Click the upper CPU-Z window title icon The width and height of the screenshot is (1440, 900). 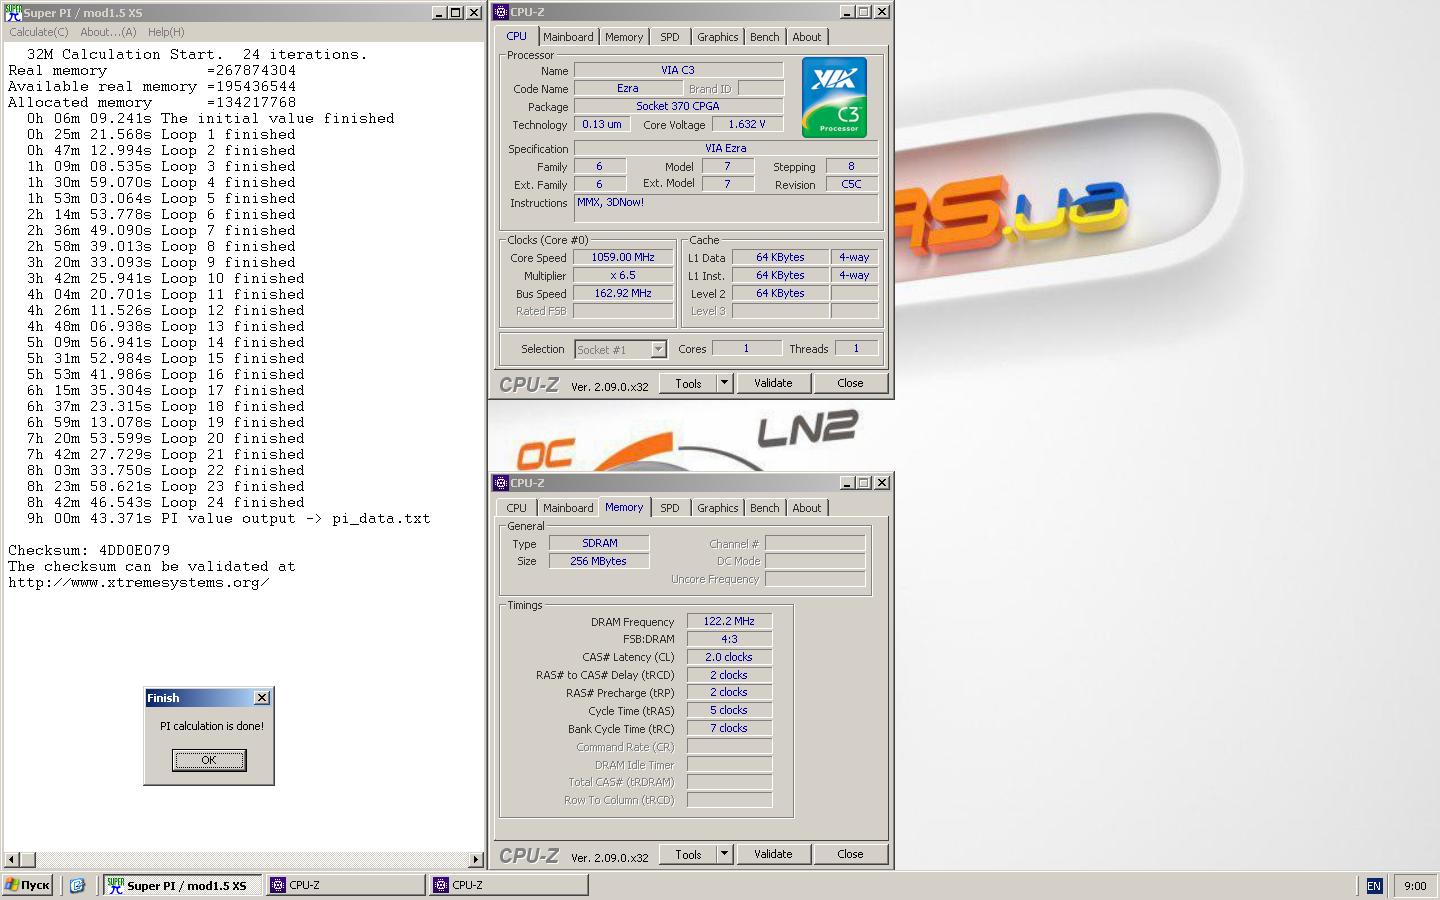click(x=501, y=12)
